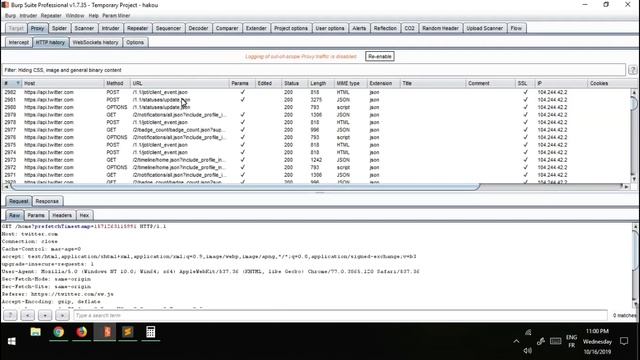Open the request Params view tab
Viewport: 640px width, 360px height.
(36, 215)
